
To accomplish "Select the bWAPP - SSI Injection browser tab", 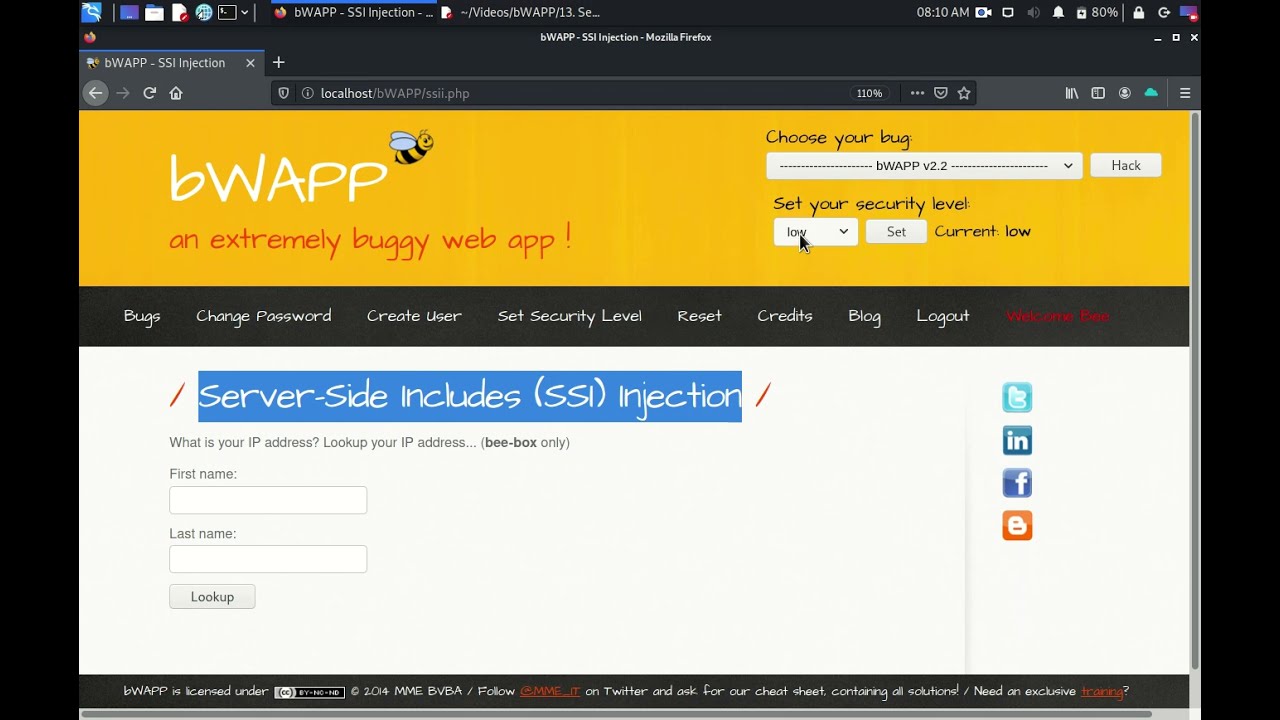I will 172,62.
